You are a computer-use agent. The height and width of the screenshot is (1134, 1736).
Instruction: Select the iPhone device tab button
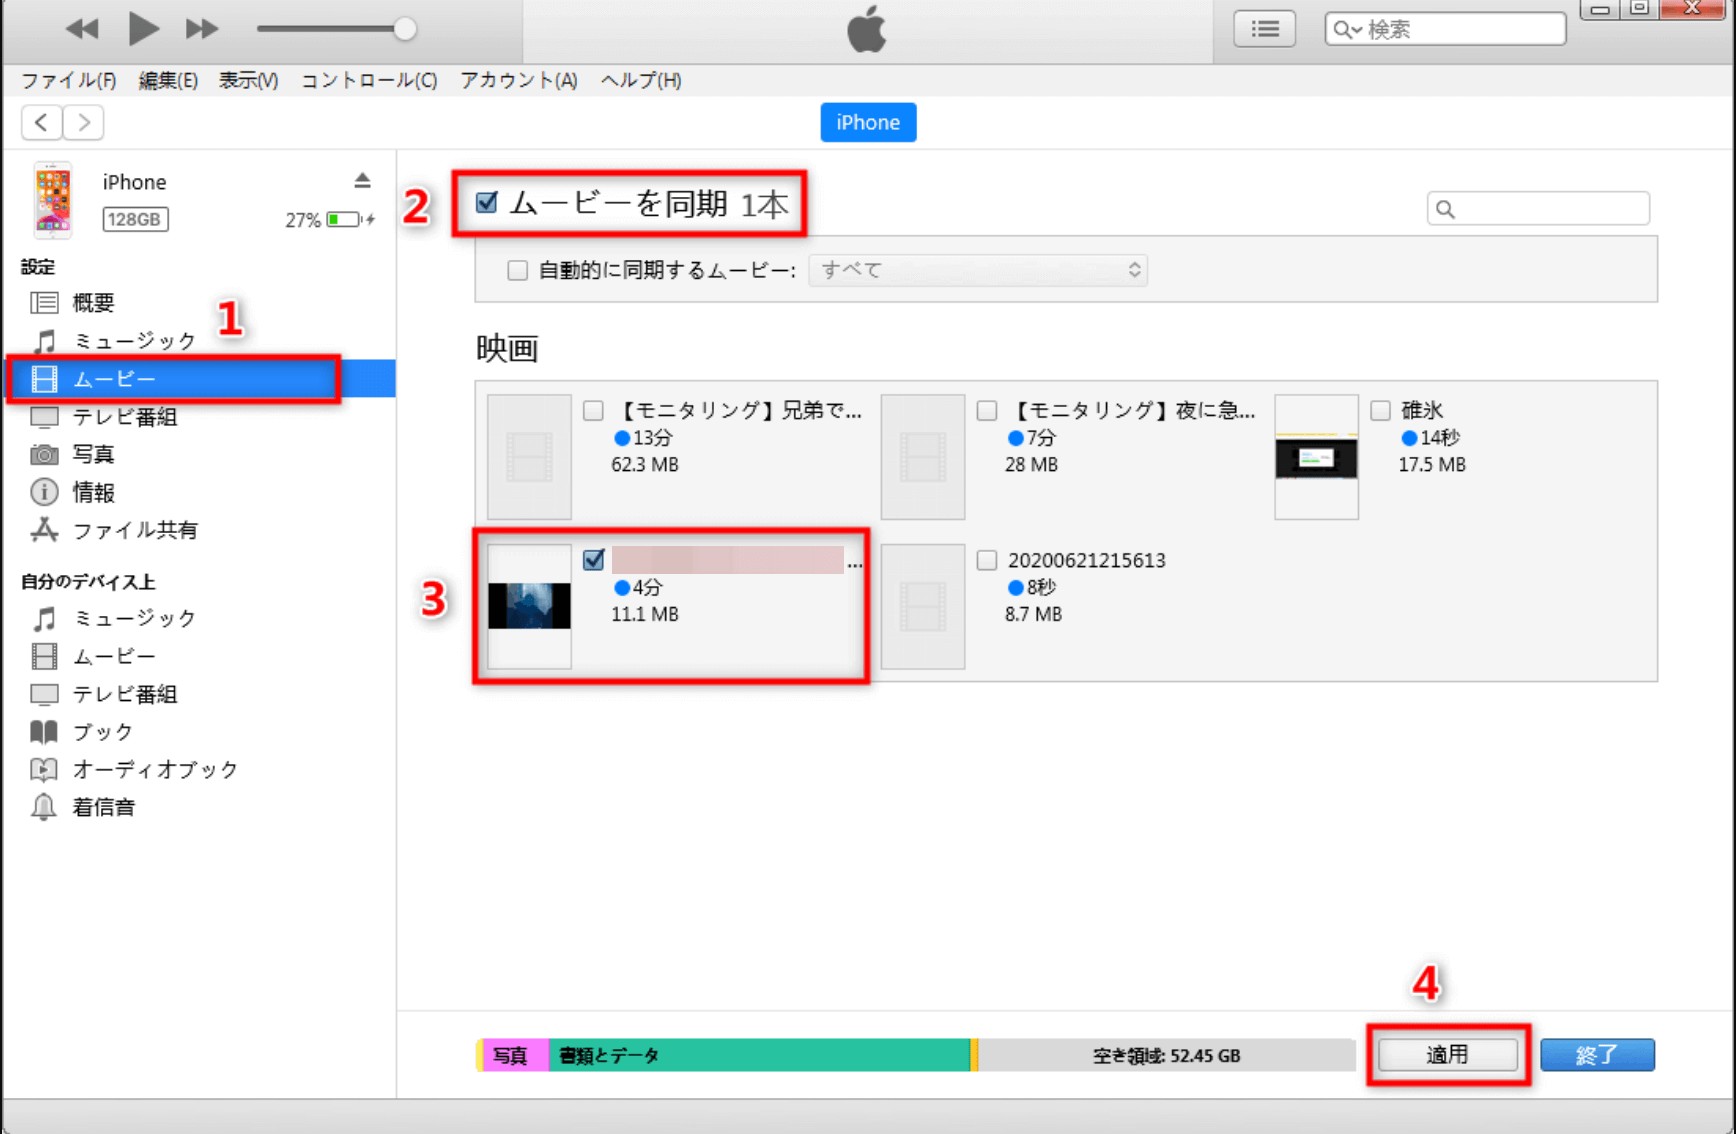(868, 122)
